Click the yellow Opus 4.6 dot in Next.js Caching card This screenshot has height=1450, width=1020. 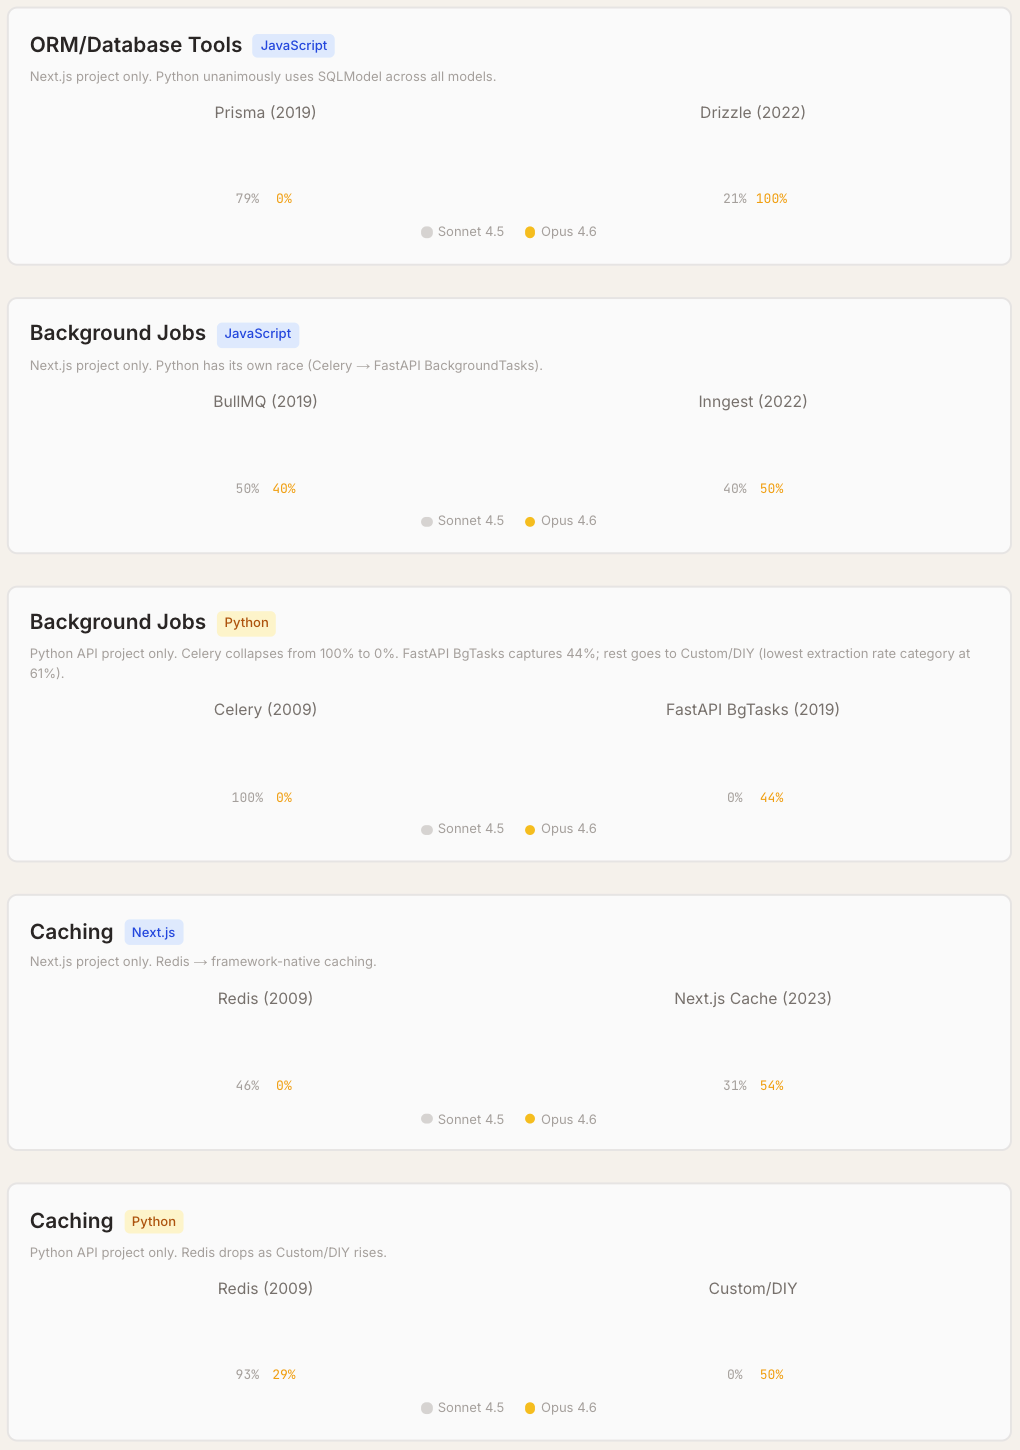point(530,1119)
